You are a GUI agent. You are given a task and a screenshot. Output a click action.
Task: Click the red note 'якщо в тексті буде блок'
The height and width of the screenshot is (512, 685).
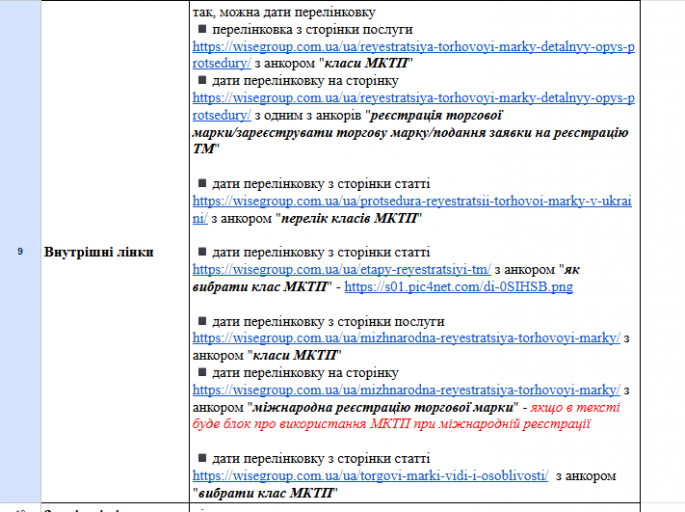pos(406,415)
